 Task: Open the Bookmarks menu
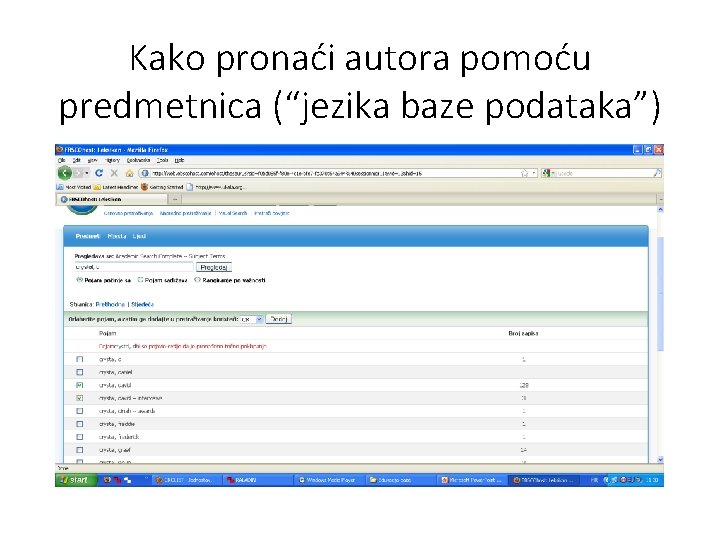coord(138,160)
